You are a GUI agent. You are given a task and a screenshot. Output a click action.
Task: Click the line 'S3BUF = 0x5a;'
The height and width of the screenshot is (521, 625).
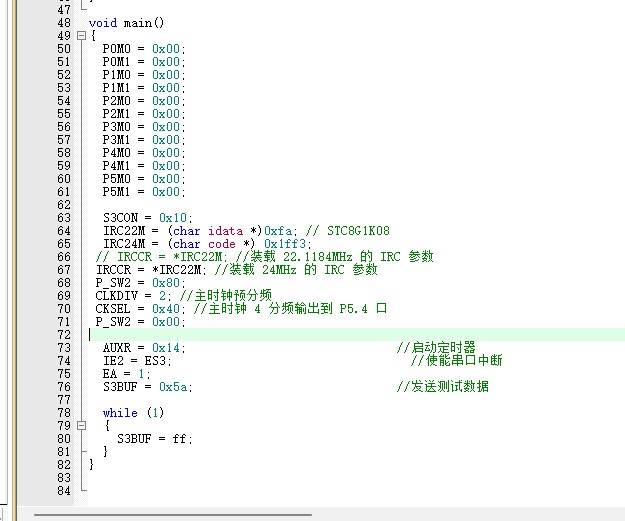(148, 387)
